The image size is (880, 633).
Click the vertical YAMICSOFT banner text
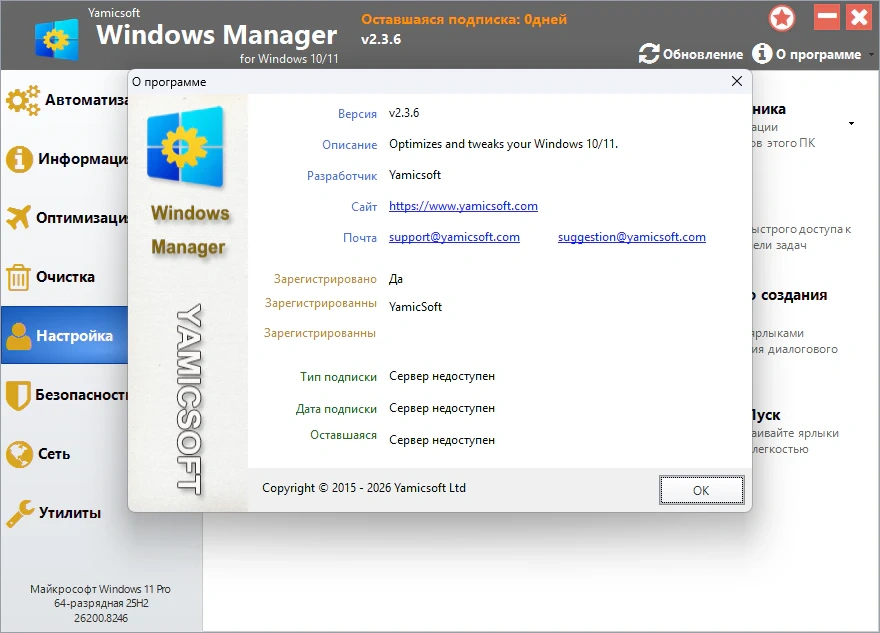(189, 400)
